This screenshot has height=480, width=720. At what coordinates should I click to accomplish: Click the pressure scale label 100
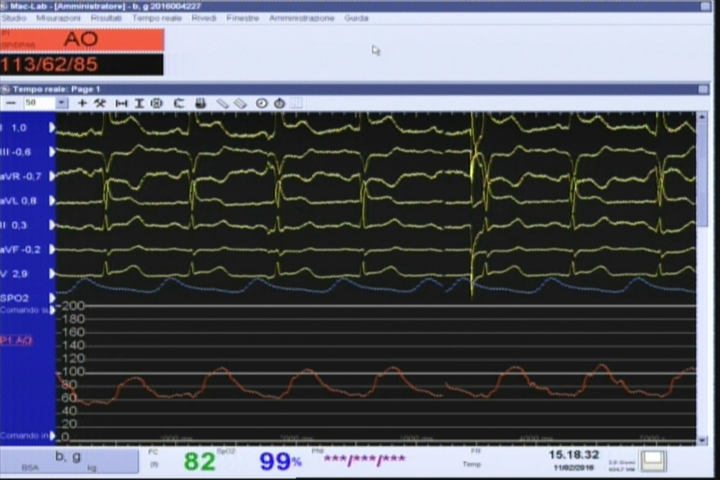(73, 372)
